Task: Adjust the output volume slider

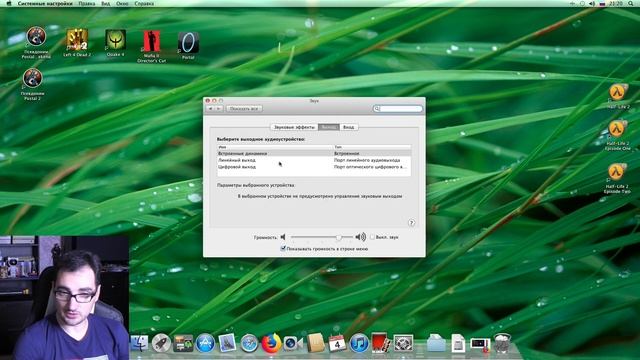Action: pyautogui.click(x=338, y=237)
